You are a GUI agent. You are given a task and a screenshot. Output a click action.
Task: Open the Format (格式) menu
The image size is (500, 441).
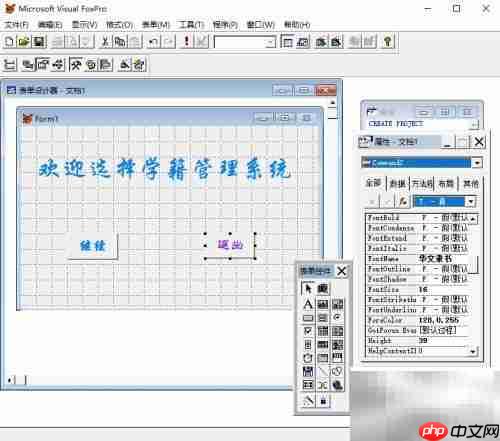tap(119, 25)
